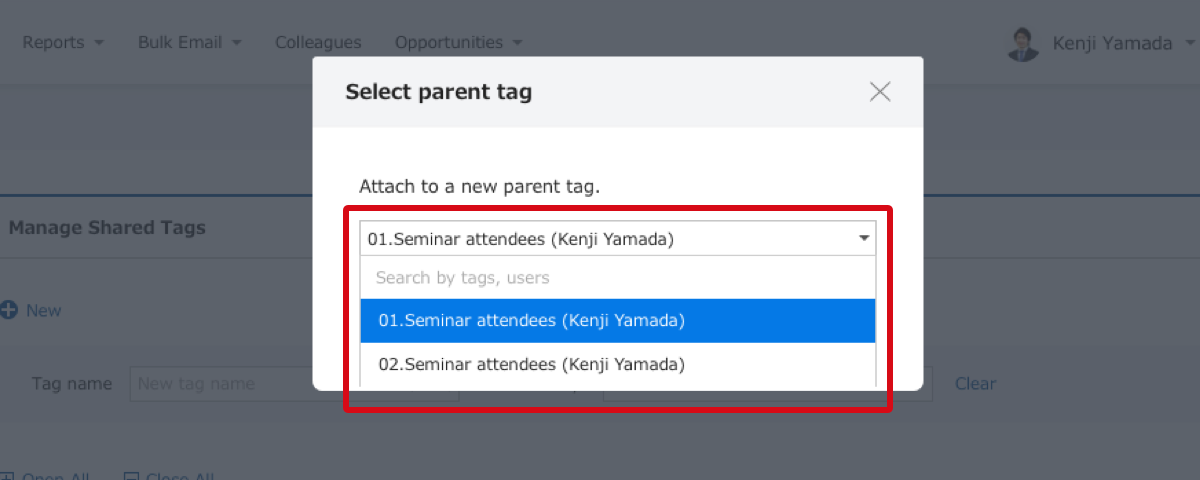This screenshot has height=480, width=1200.
Task: Go to the Colleagues page
Action: 318,43
